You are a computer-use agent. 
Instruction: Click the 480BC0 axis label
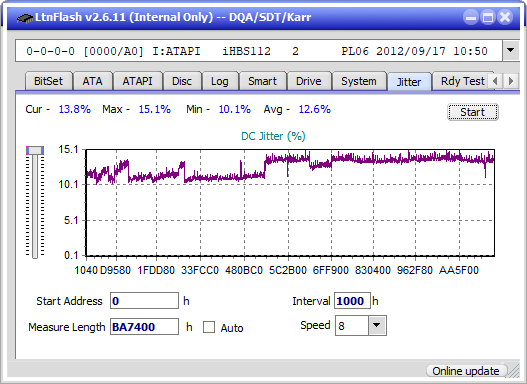244,270
